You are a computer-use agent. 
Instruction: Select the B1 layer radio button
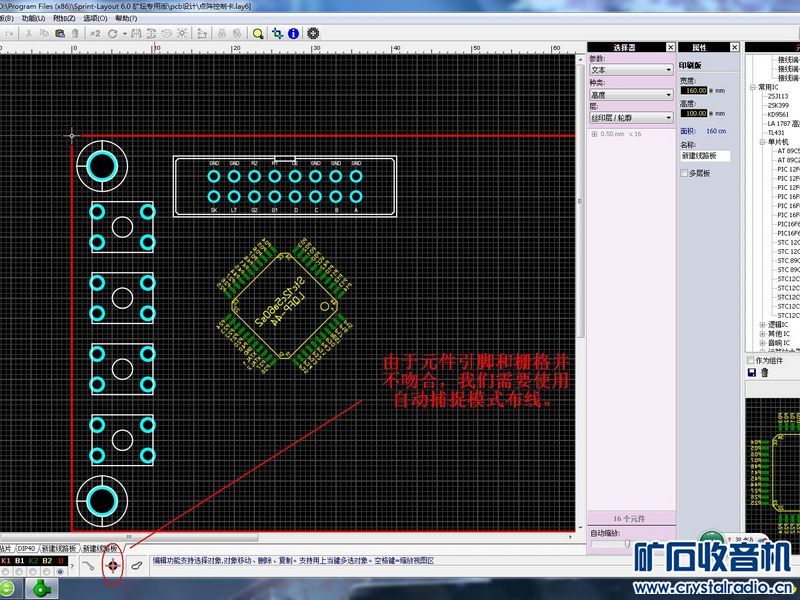click(x=19, y=571)
